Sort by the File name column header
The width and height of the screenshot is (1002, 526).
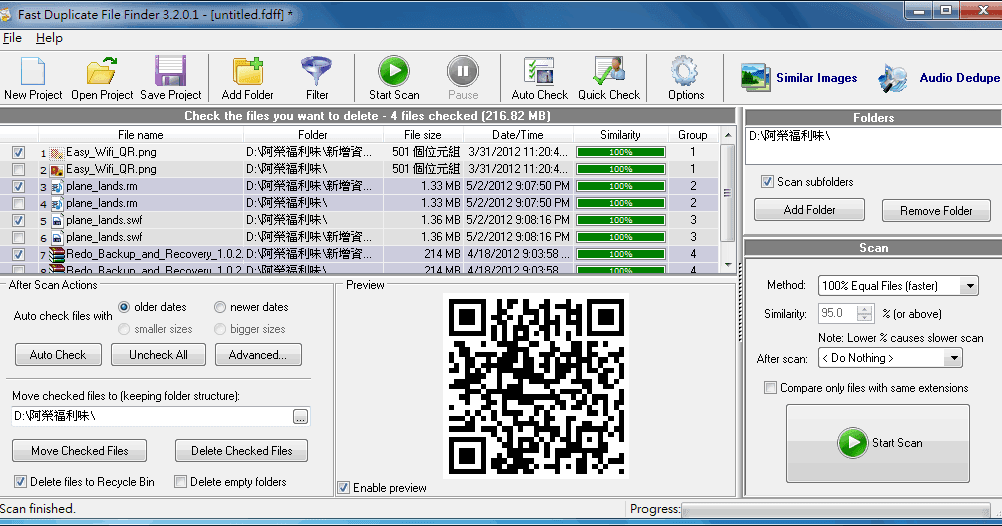click(141, 135)
